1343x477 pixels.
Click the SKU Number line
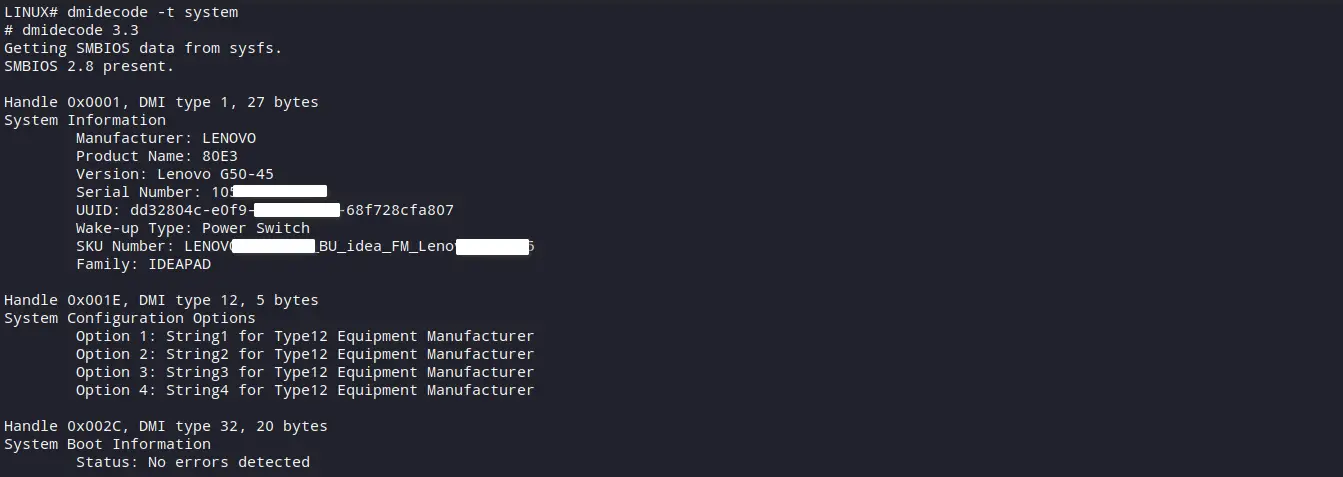point(305,246)
